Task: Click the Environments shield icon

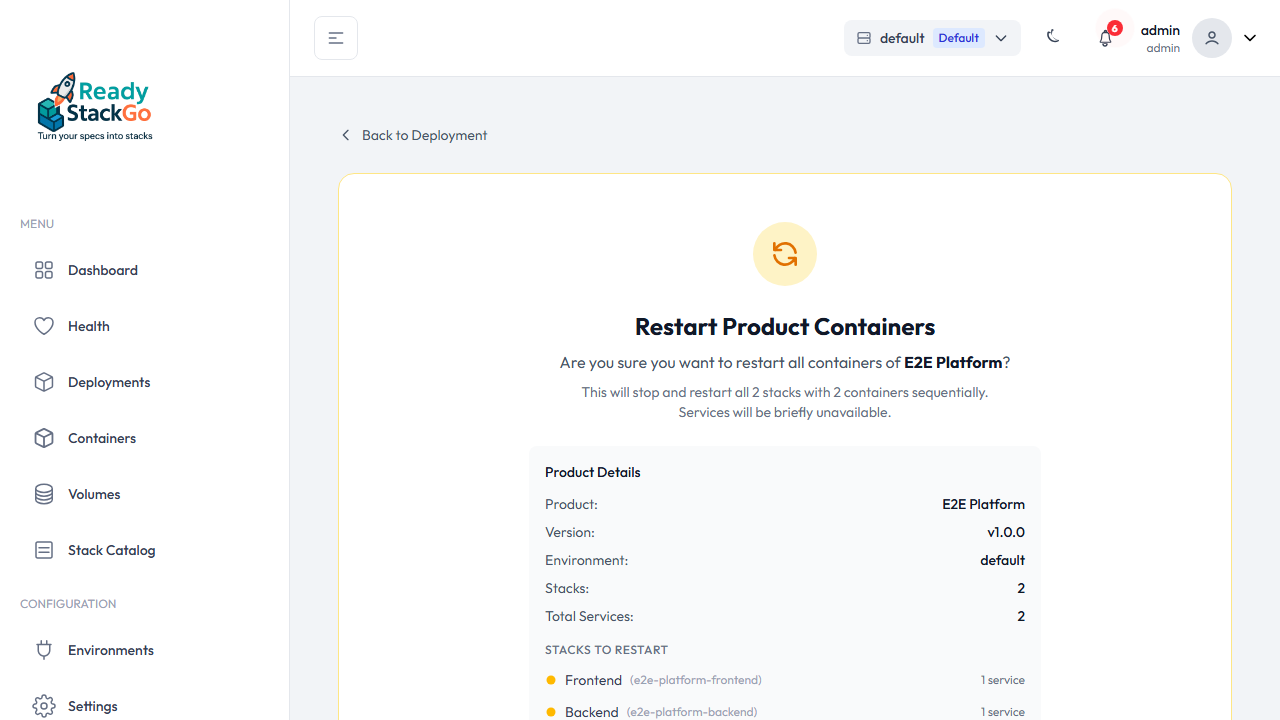Action: [44, 650]
